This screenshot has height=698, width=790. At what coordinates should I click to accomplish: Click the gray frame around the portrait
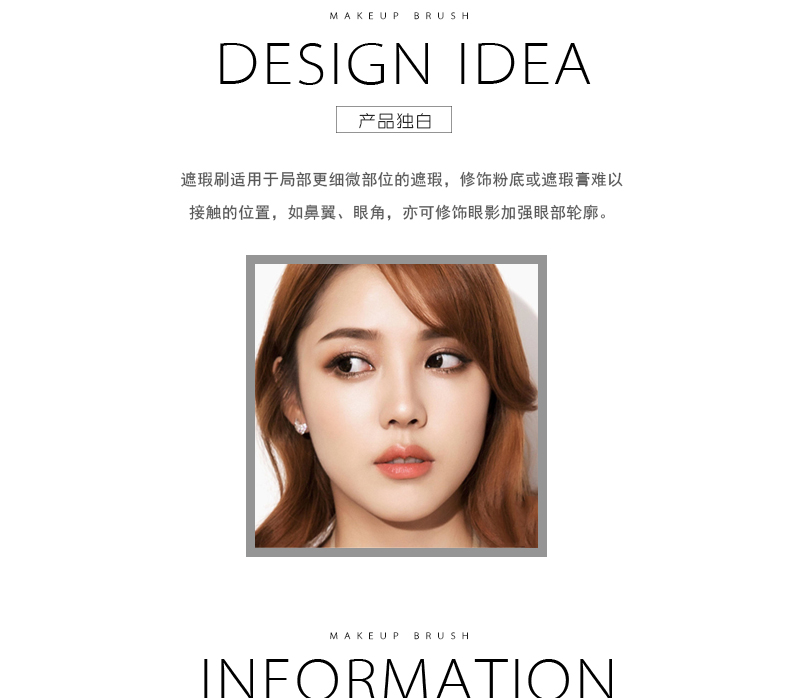tap(397, 259)
